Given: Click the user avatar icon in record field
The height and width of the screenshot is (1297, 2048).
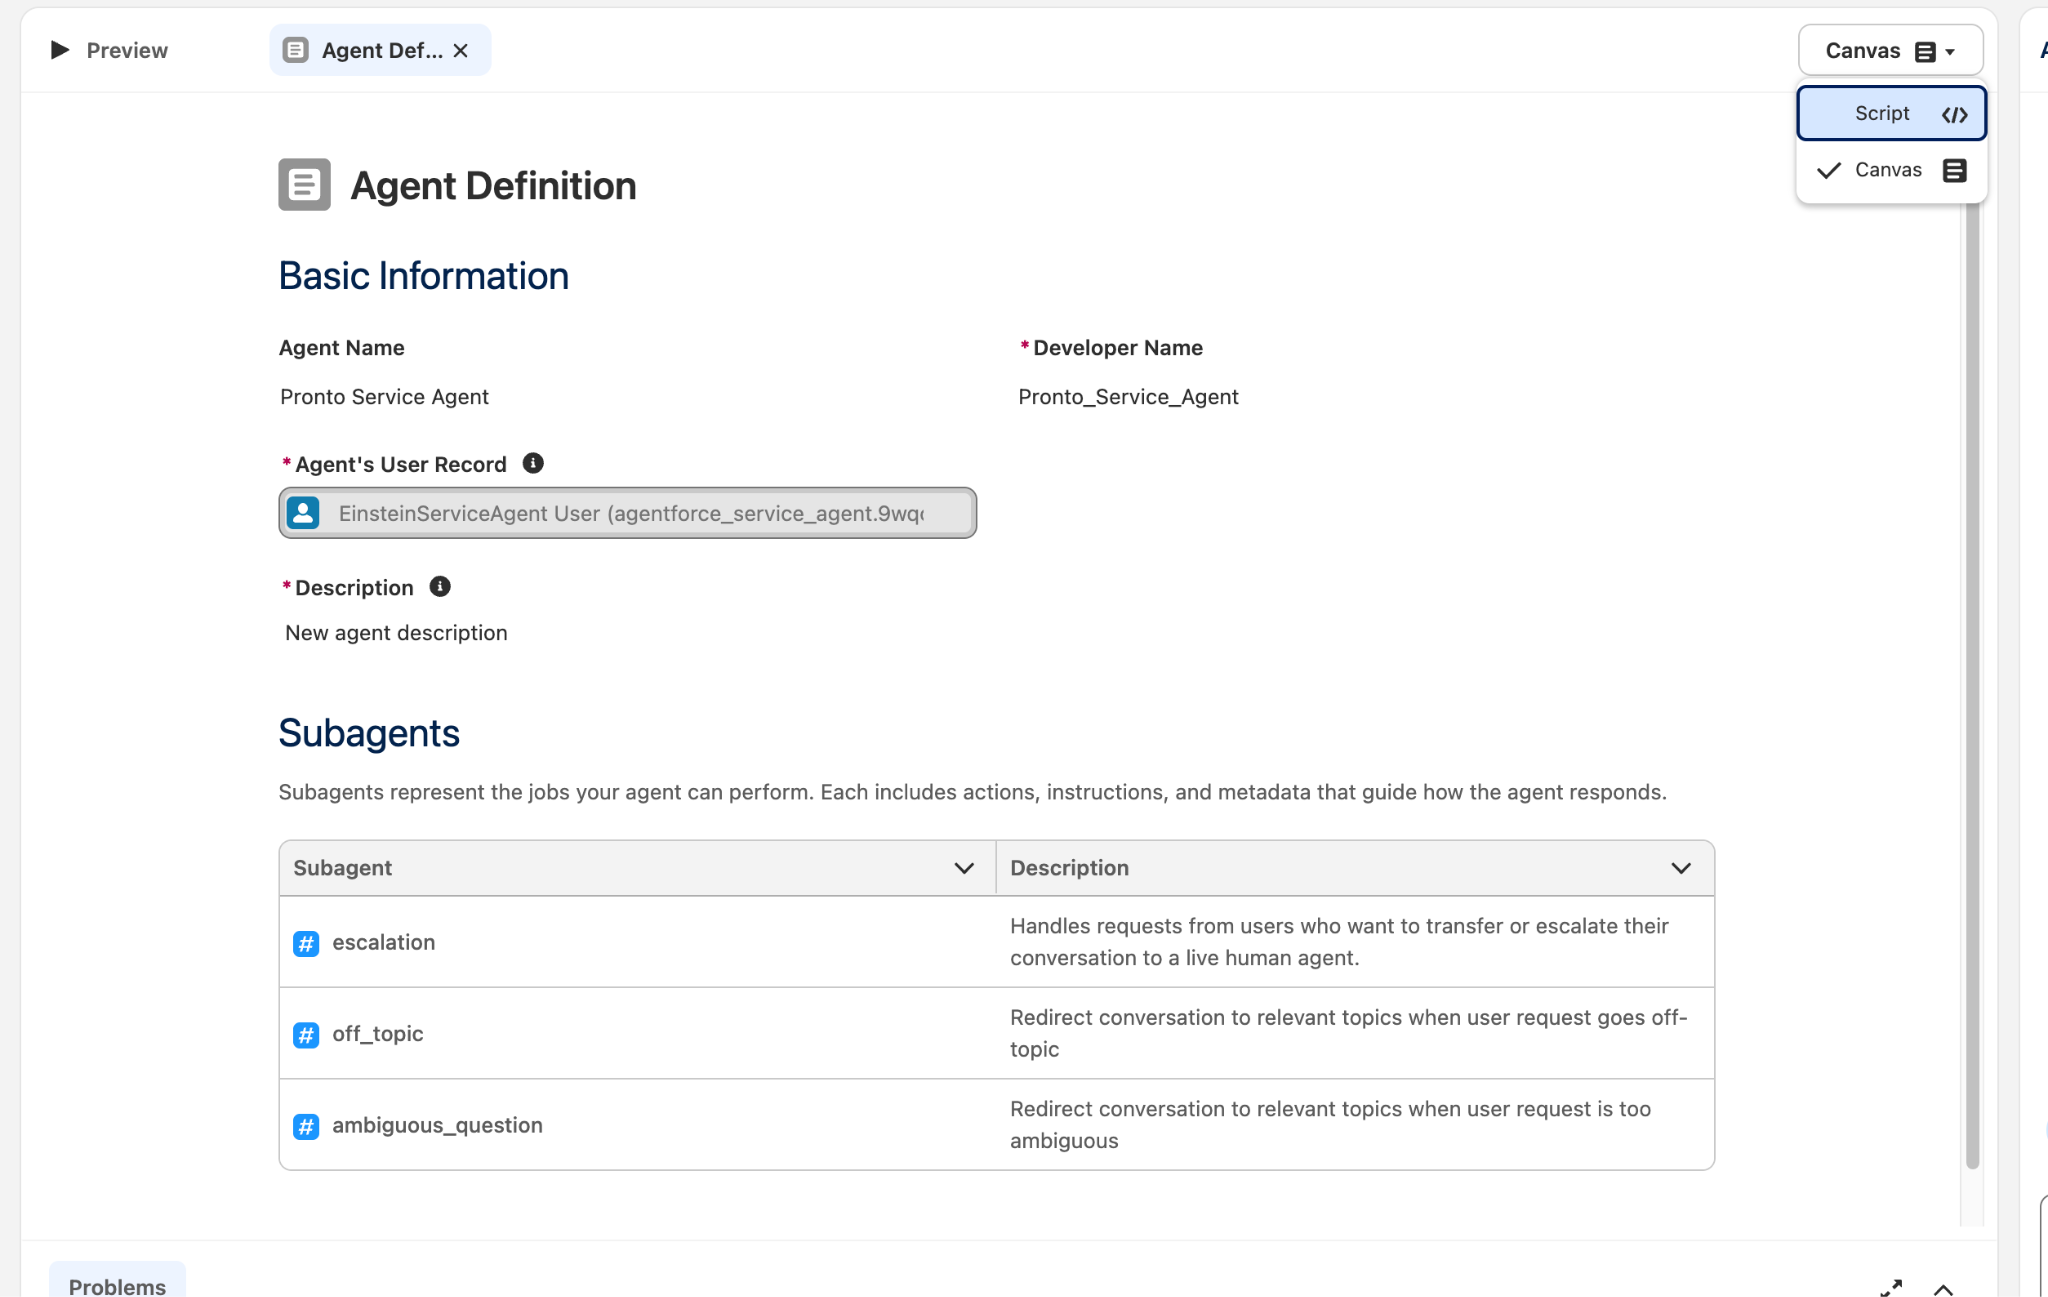Looking at the screenshot, I should [x=303, y=513].
